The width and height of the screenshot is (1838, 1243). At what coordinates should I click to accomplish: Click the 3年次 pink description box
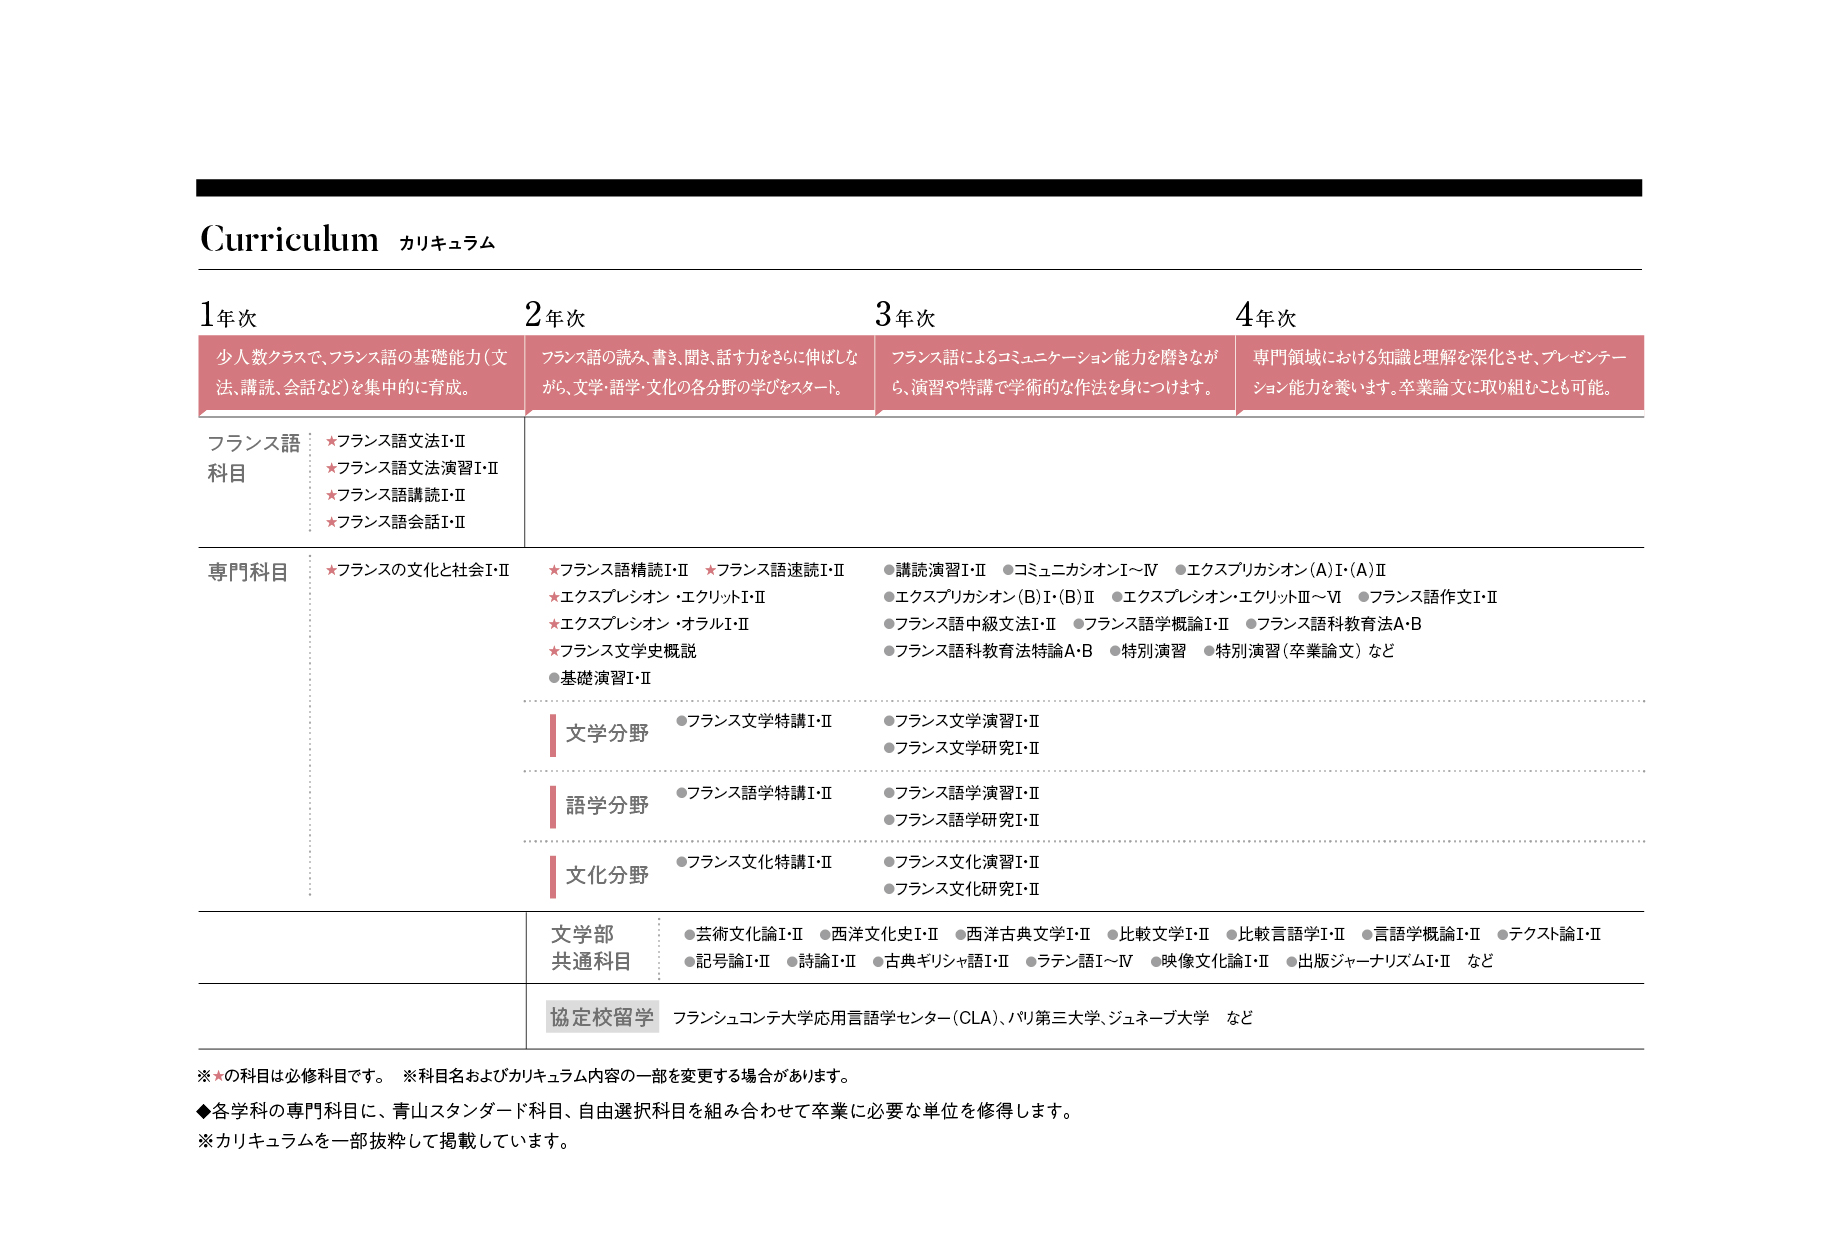[x=1055, y=373]
